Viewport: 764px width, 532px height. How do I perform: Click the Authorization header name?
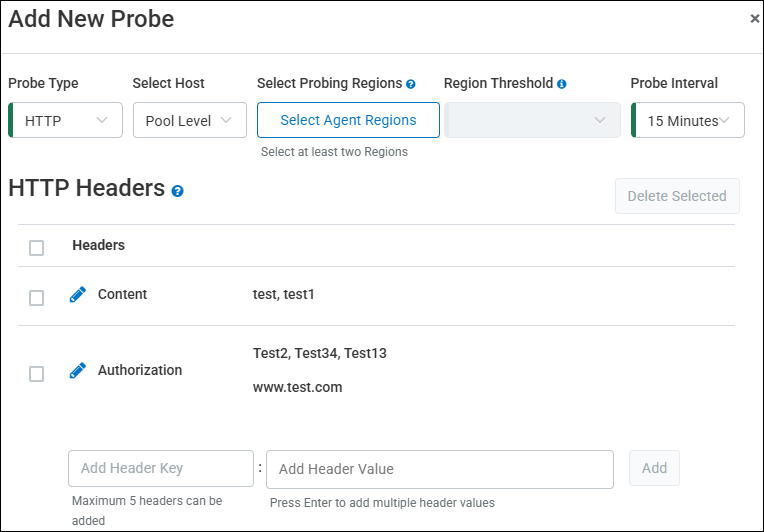click(x=140, y=370)
